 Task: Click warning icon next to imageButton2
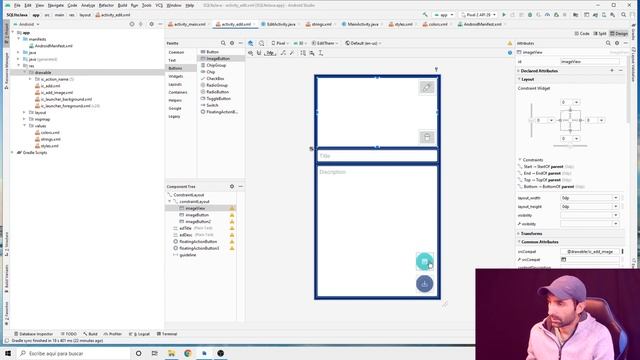[x=232, y=222]
